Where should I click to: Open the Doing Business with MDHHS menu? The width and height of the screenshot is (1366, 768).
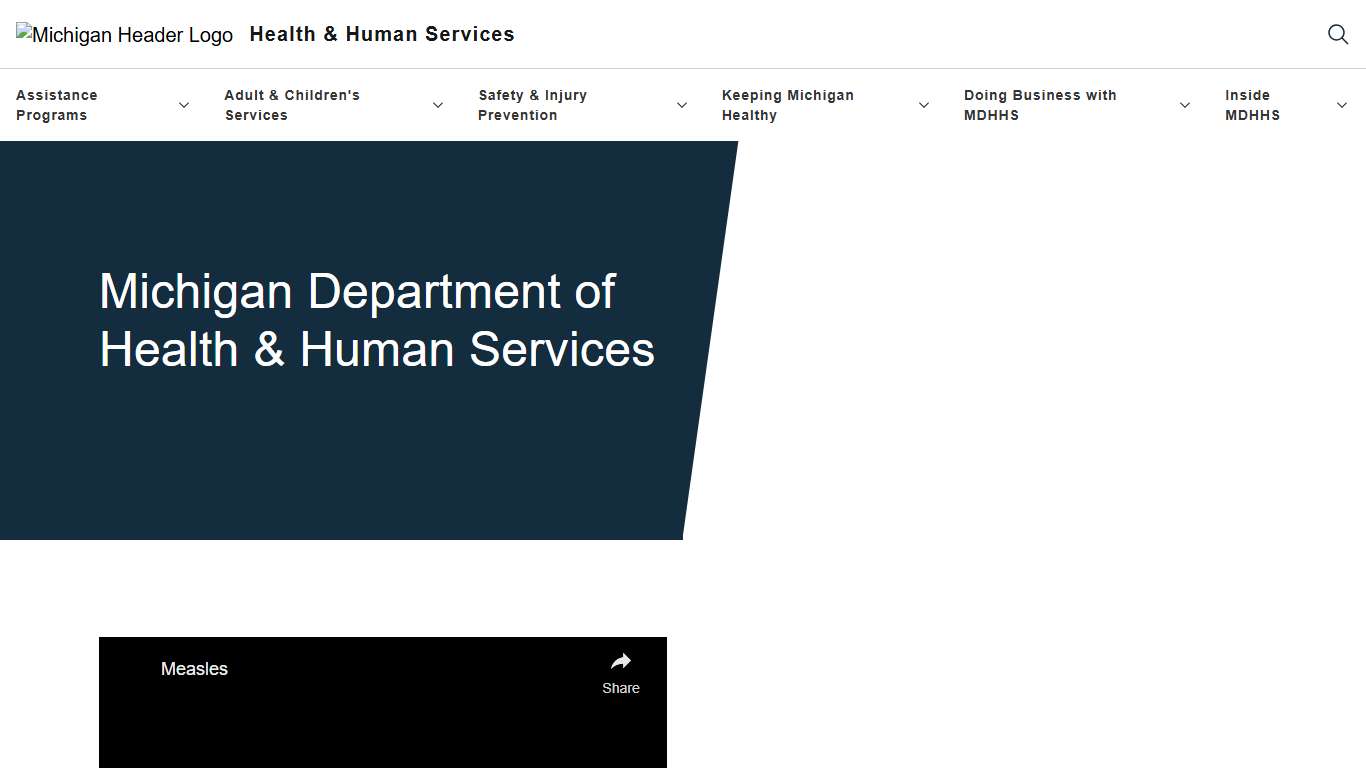[1040, 104]
